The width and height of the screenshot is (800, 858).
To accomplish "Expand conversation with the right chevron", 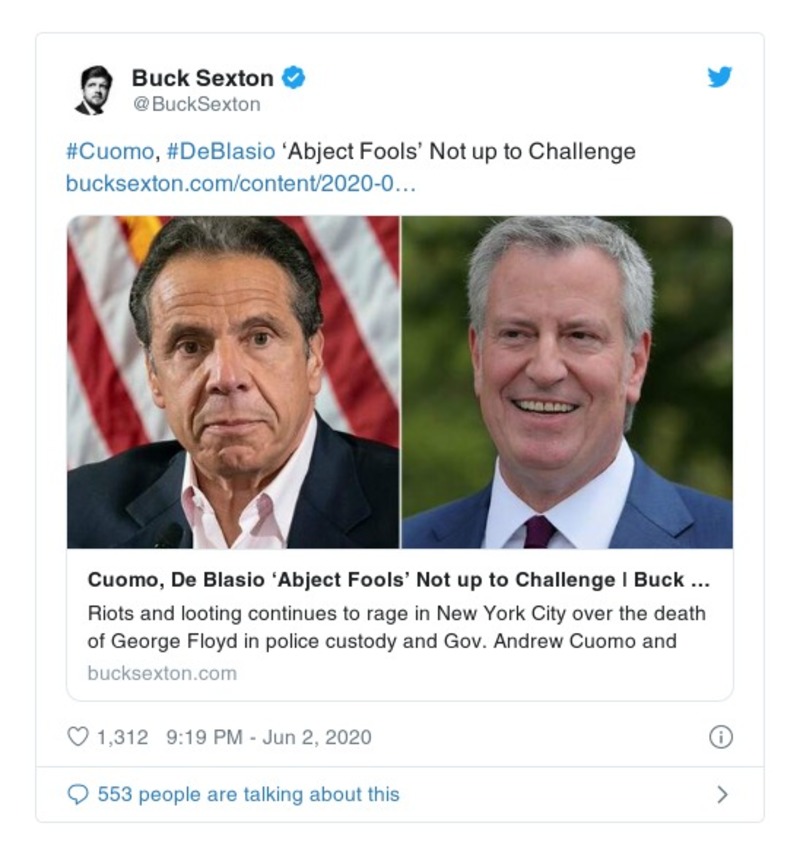I will tap(722, 794).
